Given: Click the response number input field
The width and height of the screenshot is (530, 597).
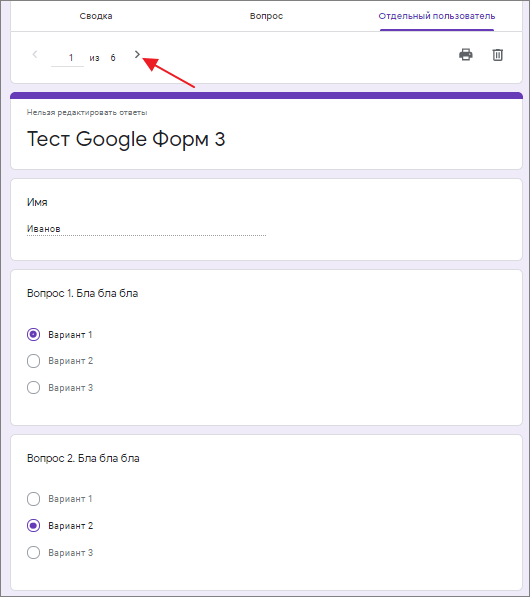Looking at the screenshot, I should click(67, 58).
